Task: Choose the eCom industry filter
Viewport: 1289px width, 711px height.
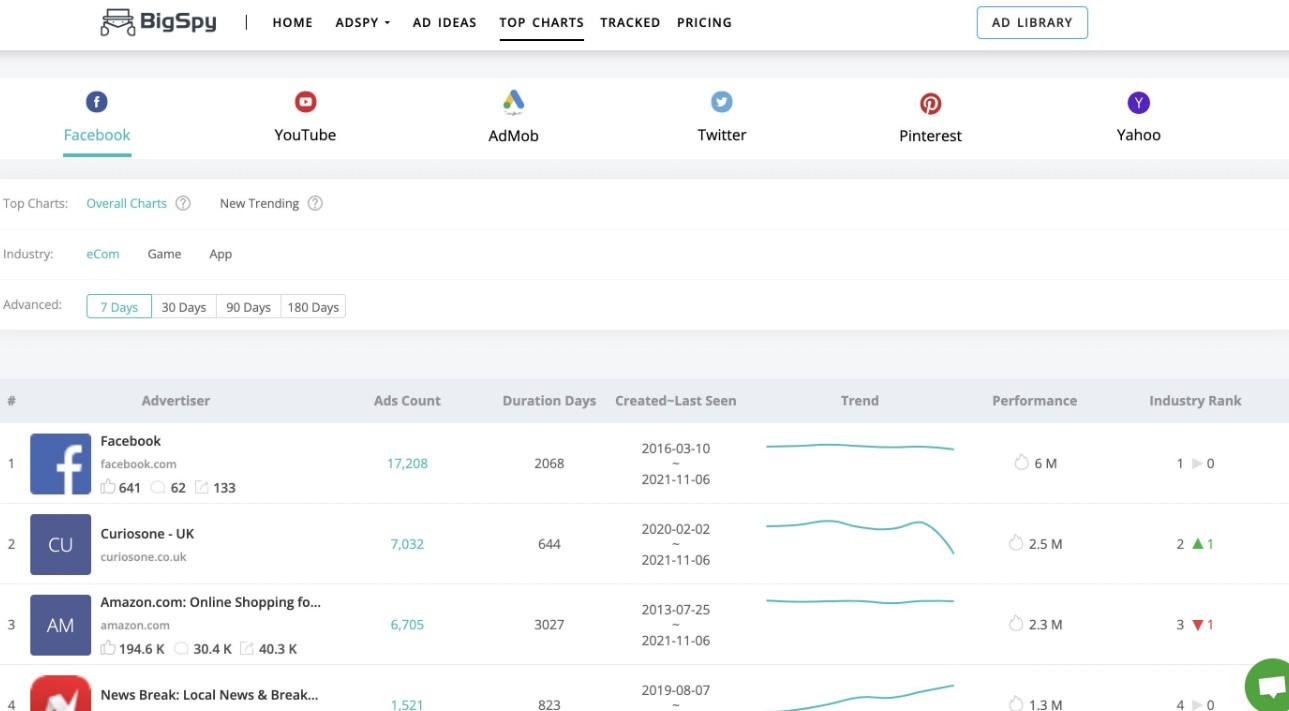Action: [103, 254]
